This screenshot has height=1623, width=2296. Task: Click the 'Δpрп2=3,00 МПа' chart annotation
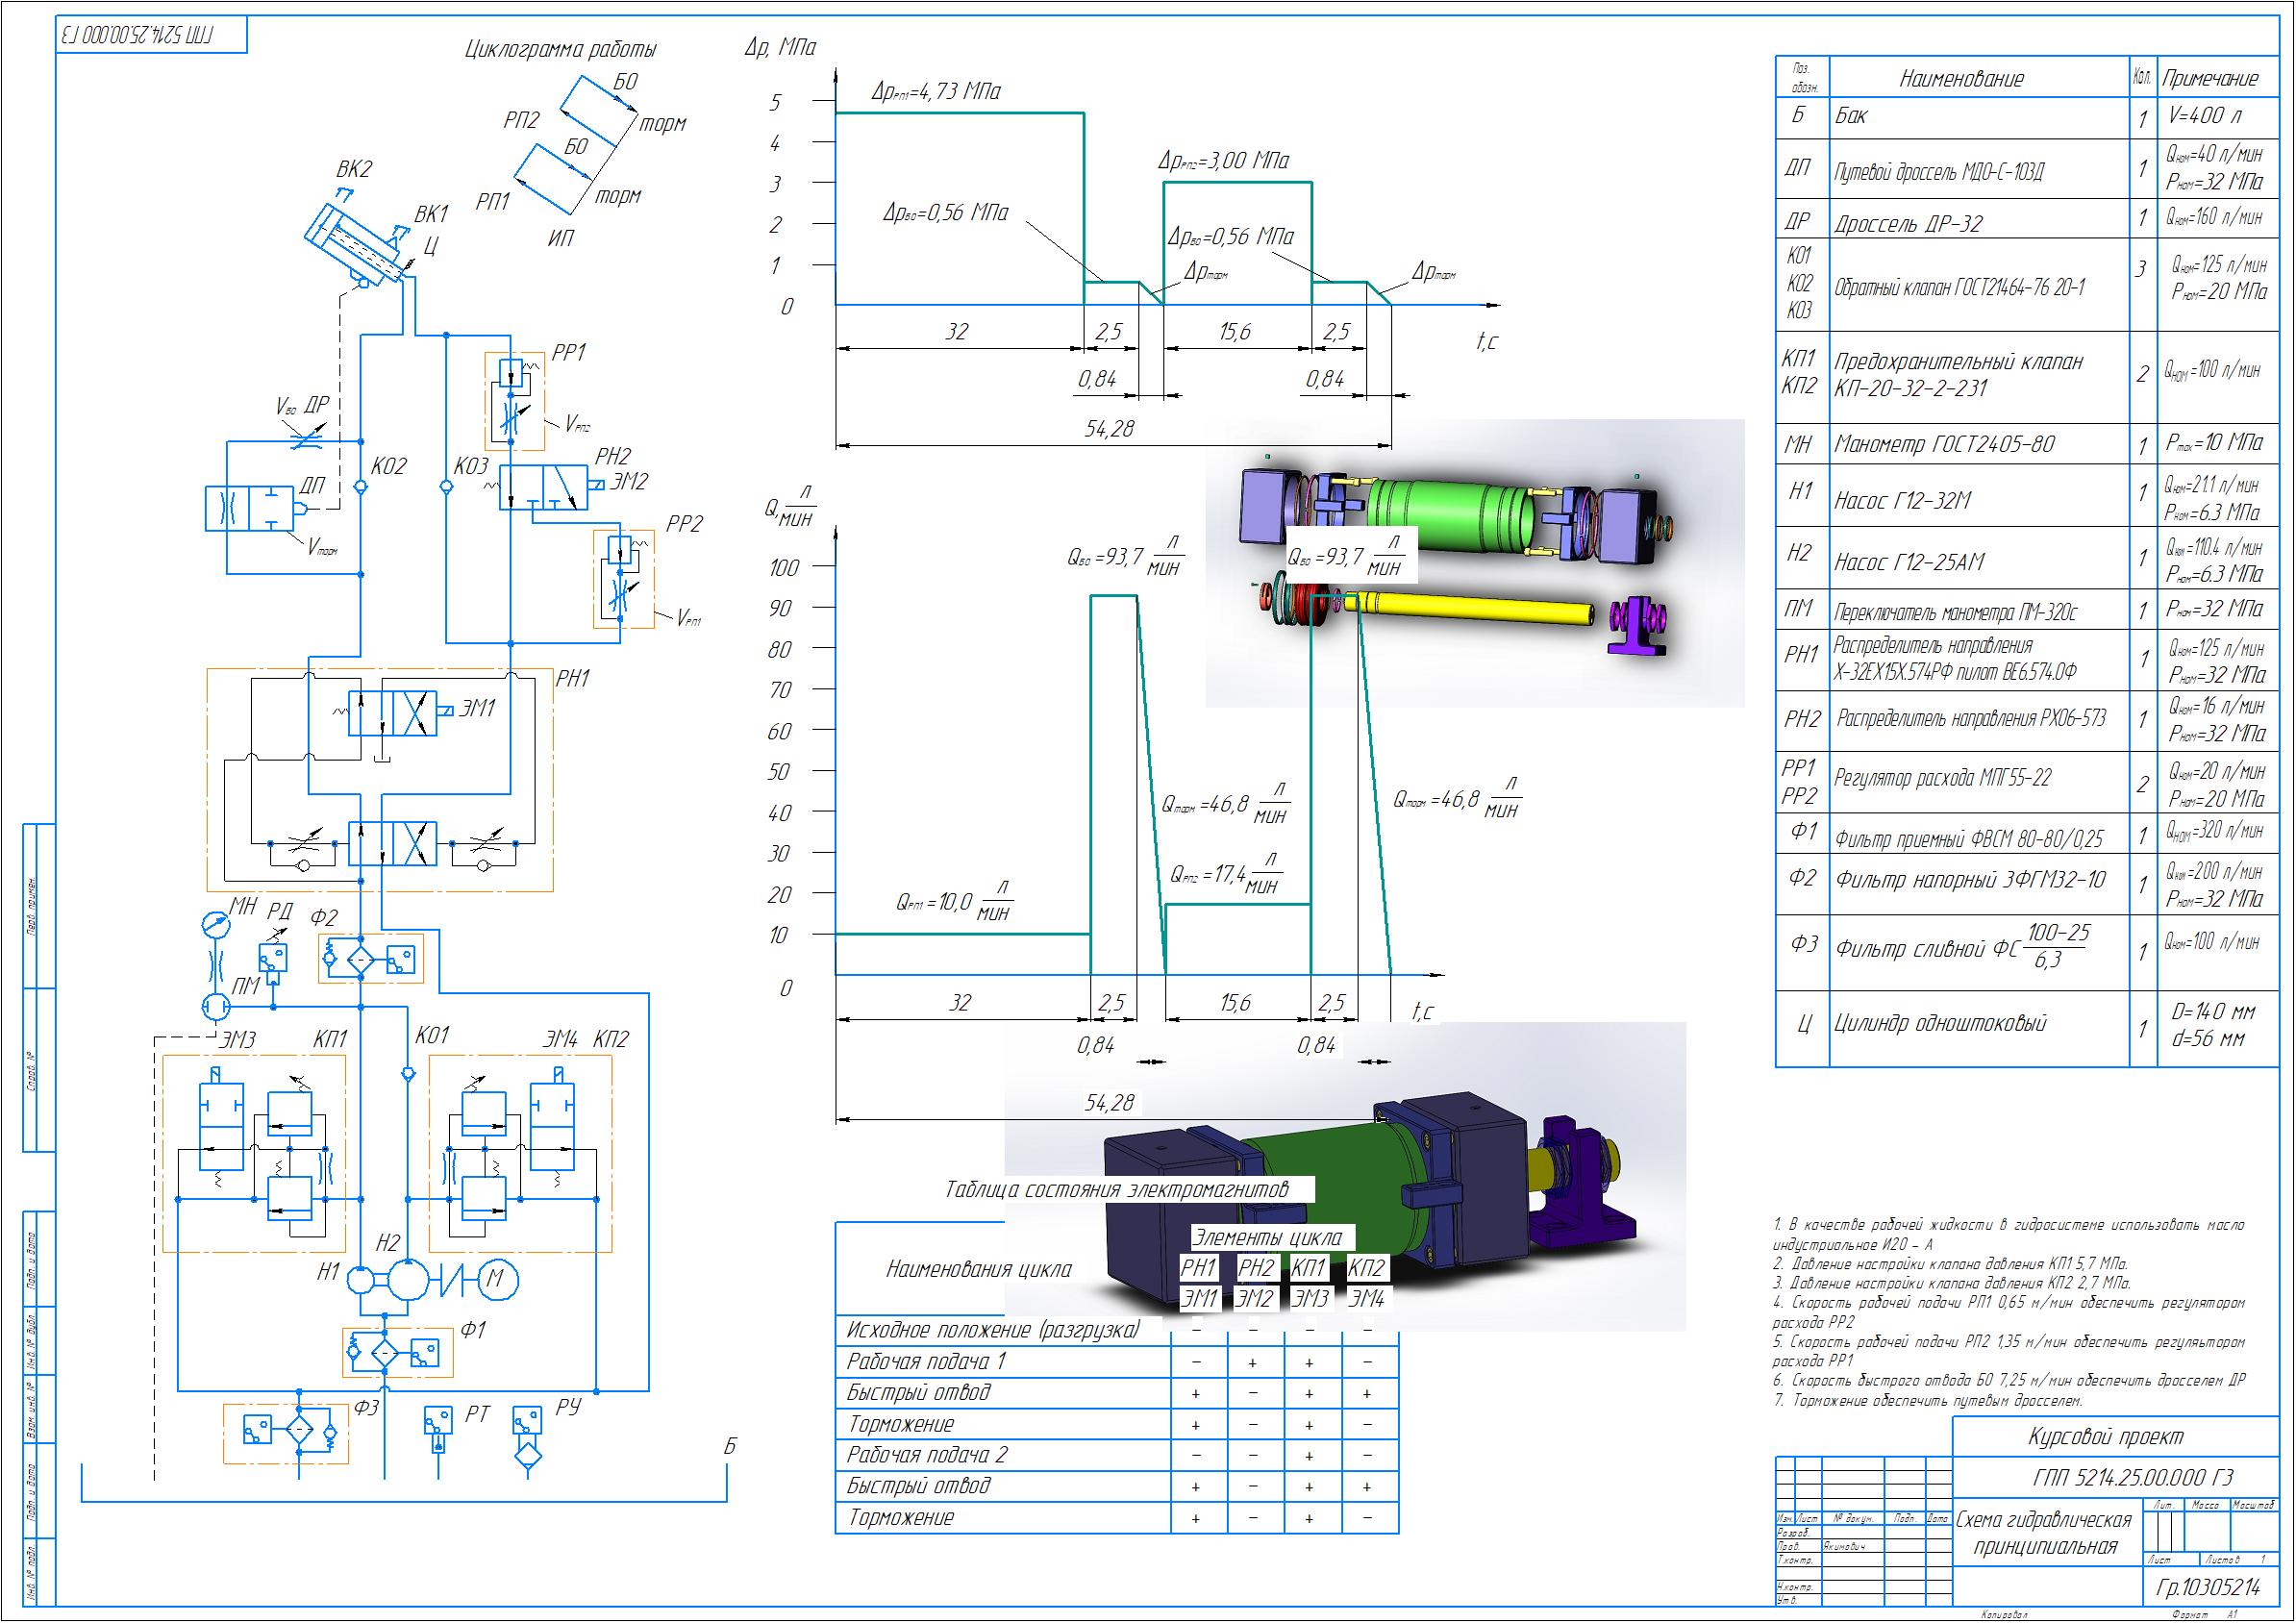pyautogui.click(x=1223, y=161)
